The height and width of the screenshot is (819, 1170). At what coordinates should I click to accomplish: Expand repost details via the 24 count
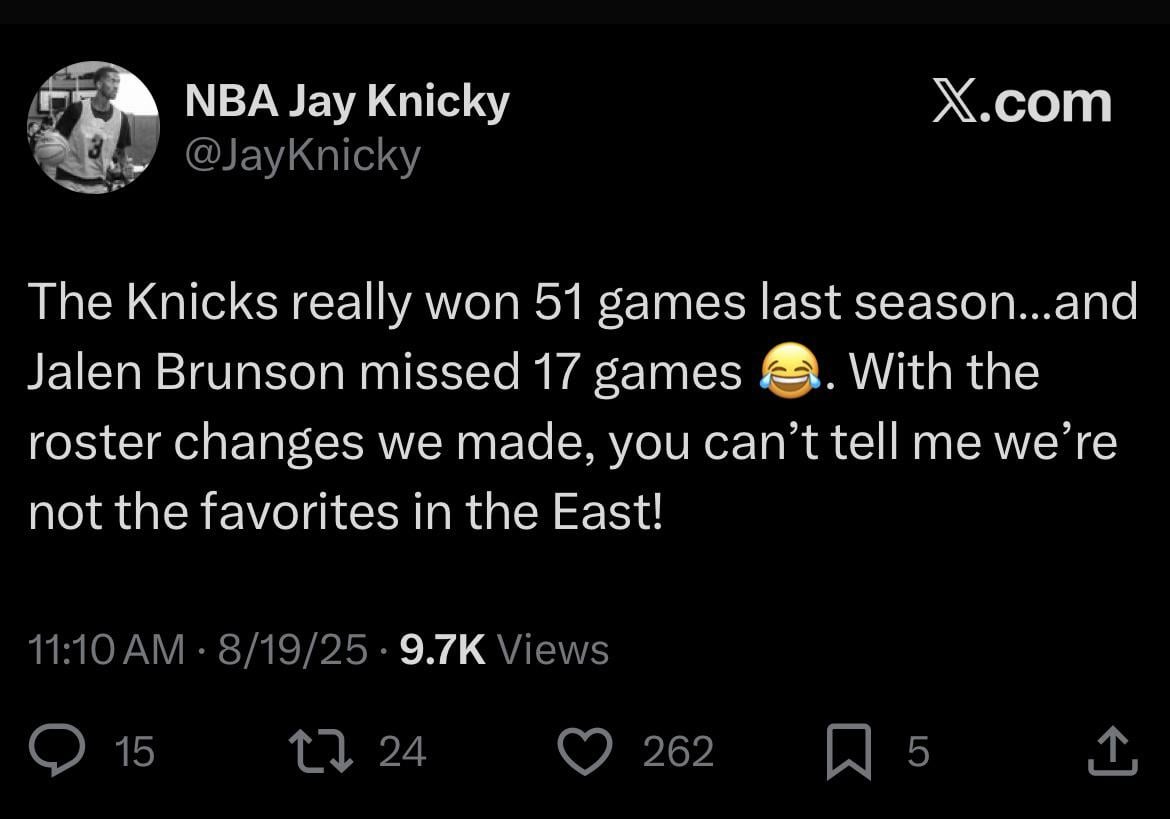(401, 752)
